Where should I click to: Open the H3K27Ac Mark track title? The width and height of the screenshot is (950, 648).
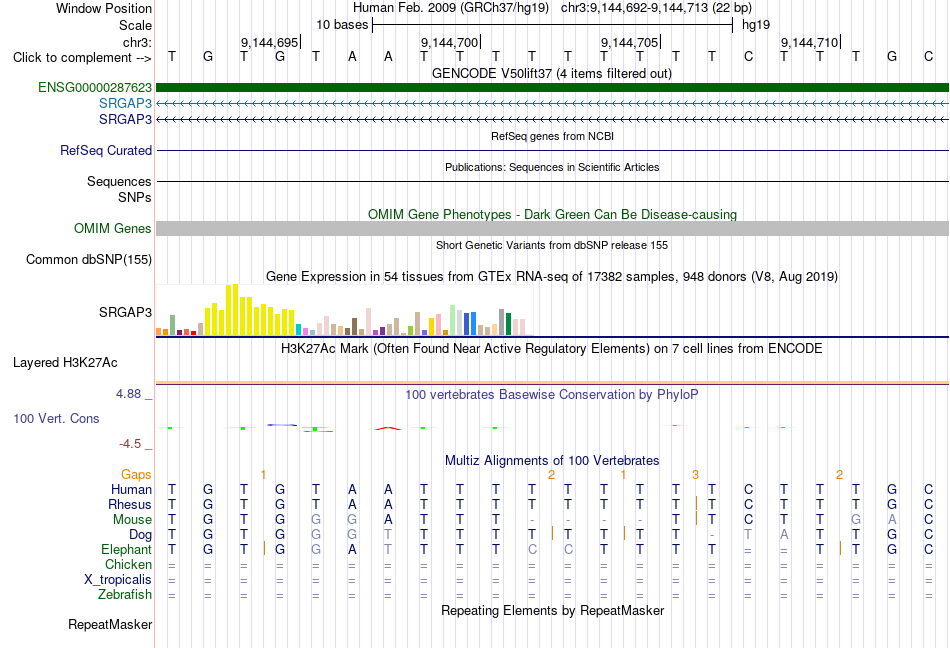point(552,349)
